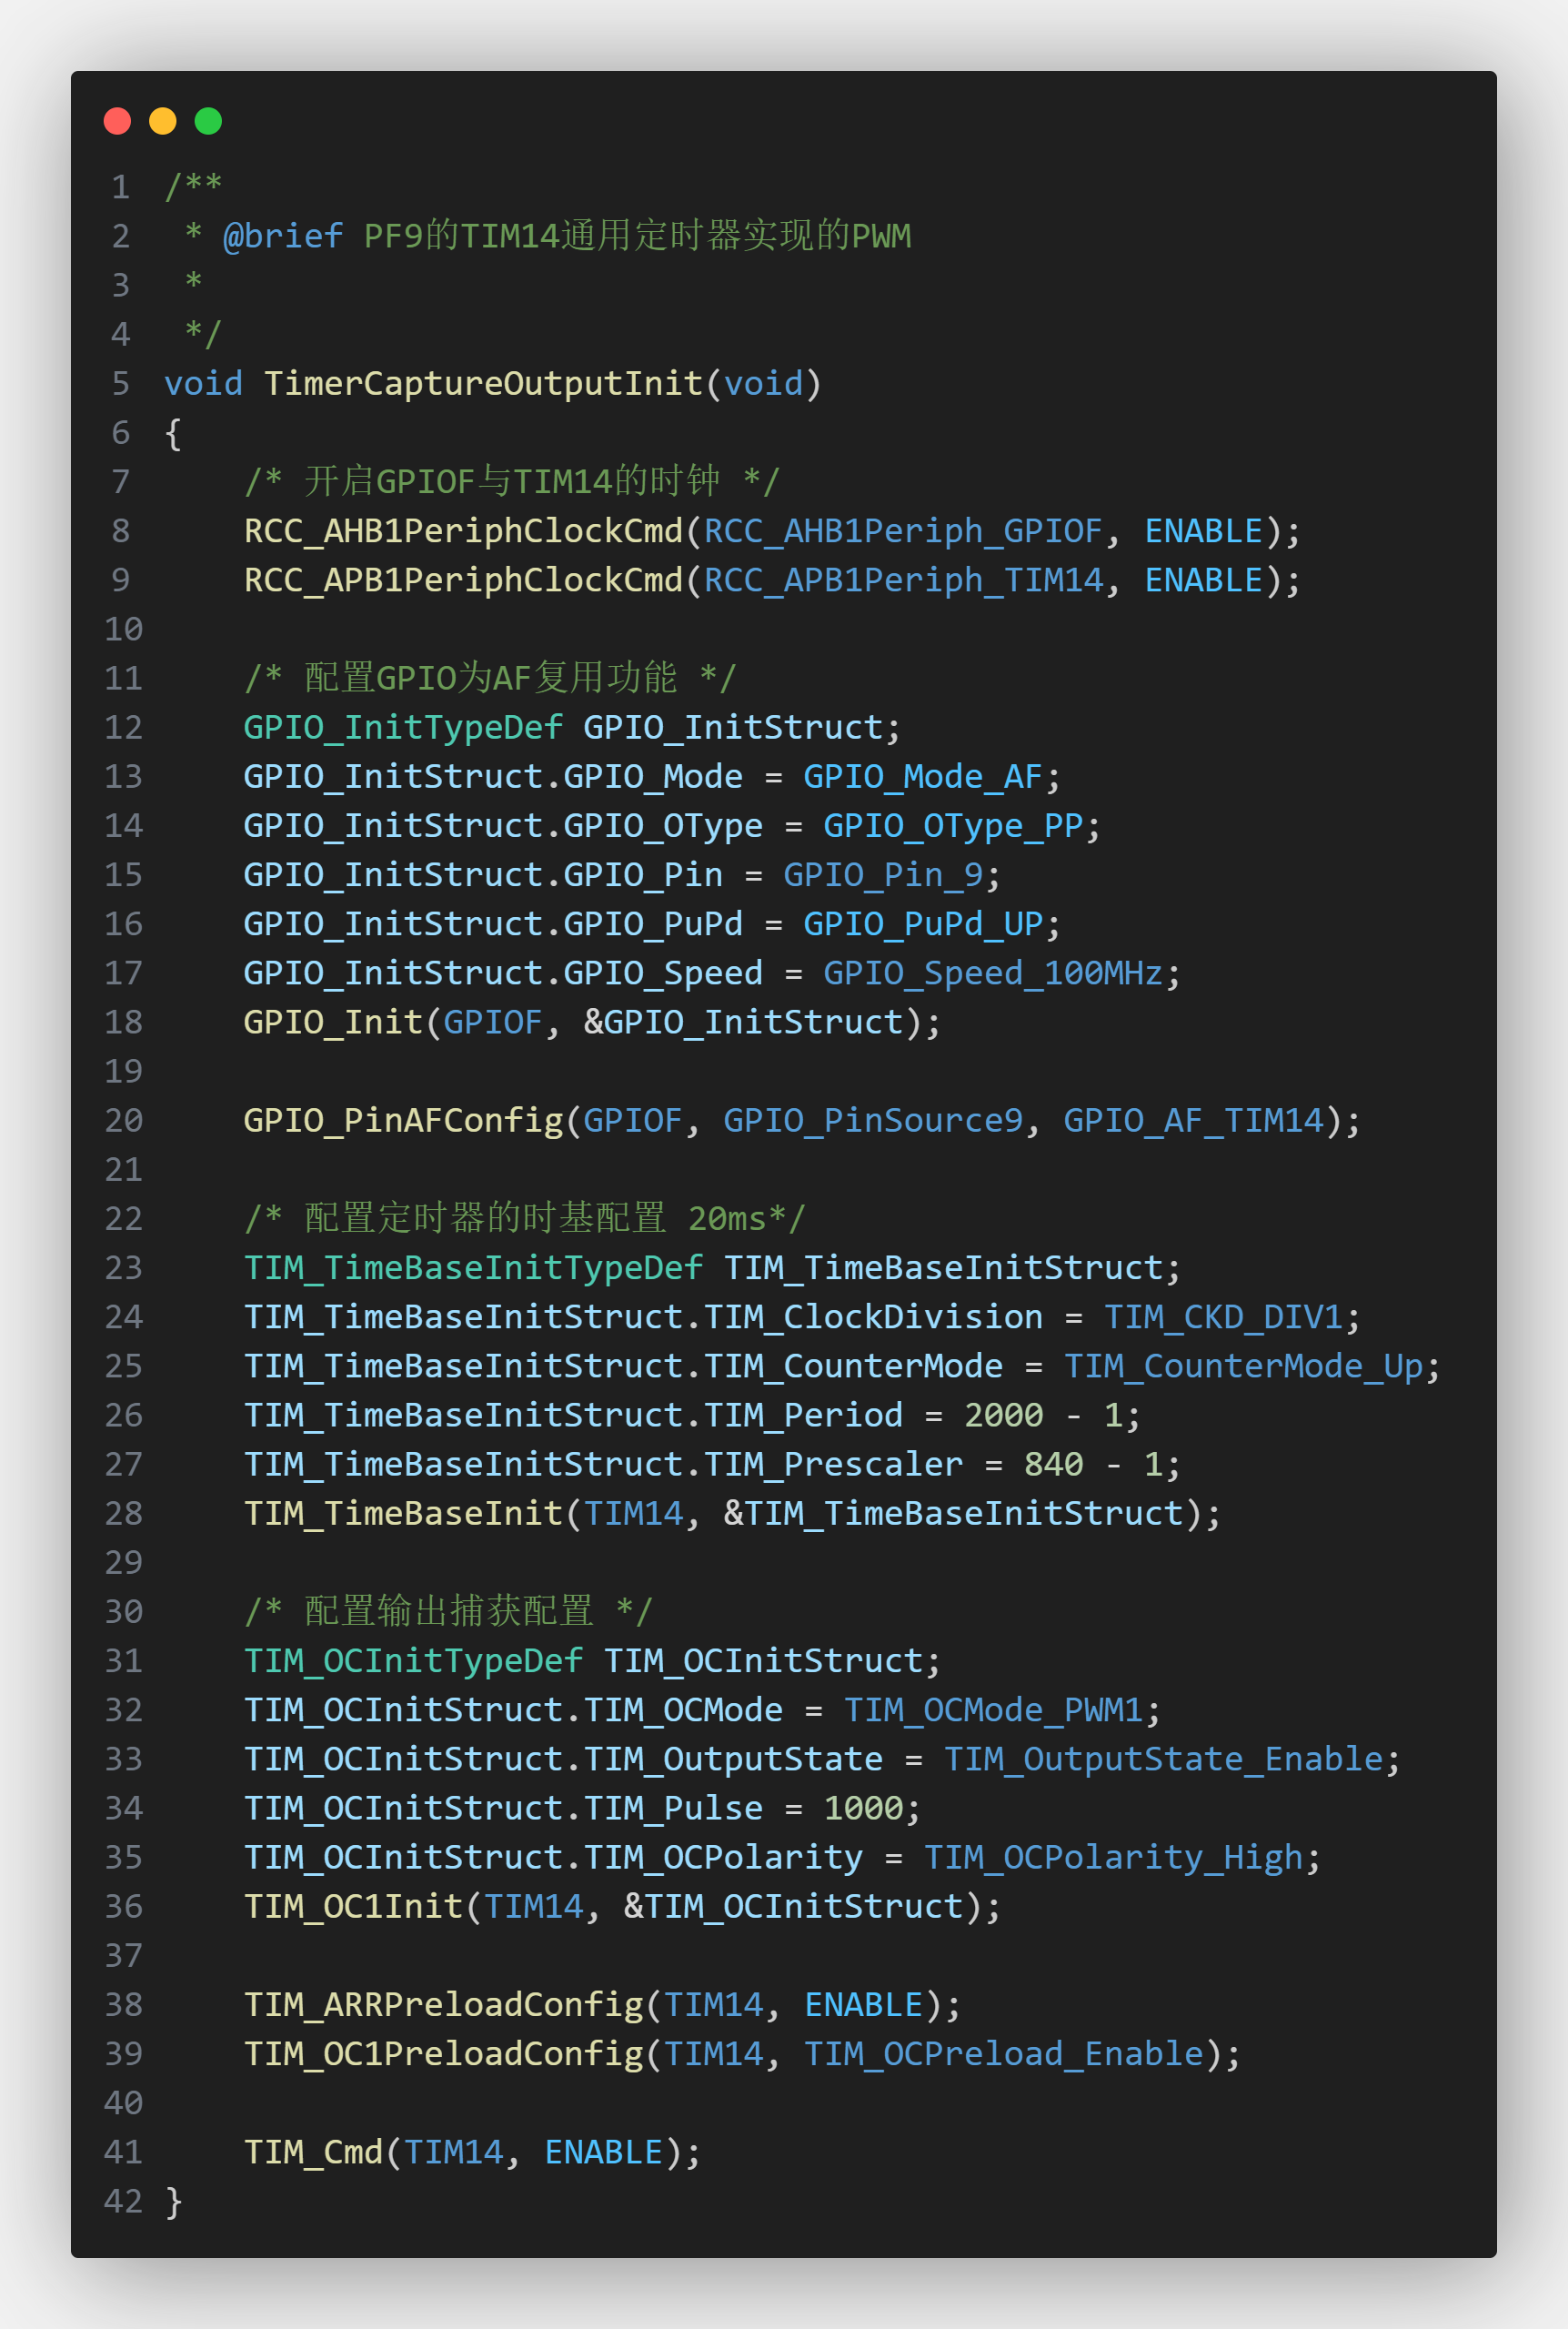Click the @brief tag in the comment
The height and width of the screenshot is (2329, 1568).
coord(283,236)
